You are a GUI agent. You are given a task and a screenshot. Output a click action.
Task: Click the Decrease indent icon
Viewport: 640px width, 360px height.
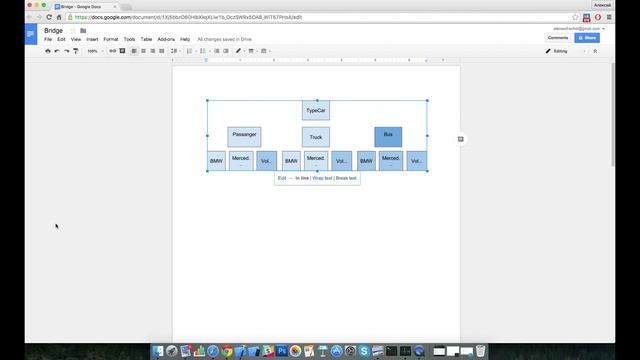[217, 51]
